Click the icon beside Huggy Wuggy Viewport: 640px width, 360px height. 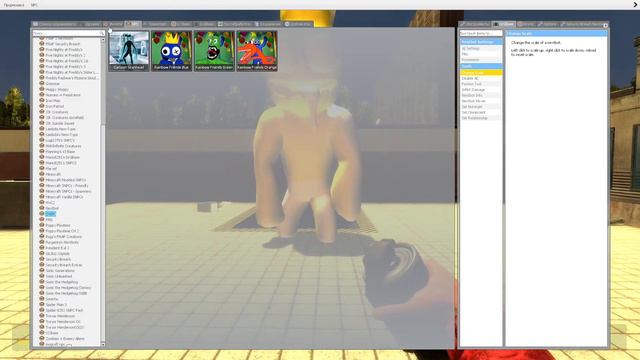(x=42, y=89)
